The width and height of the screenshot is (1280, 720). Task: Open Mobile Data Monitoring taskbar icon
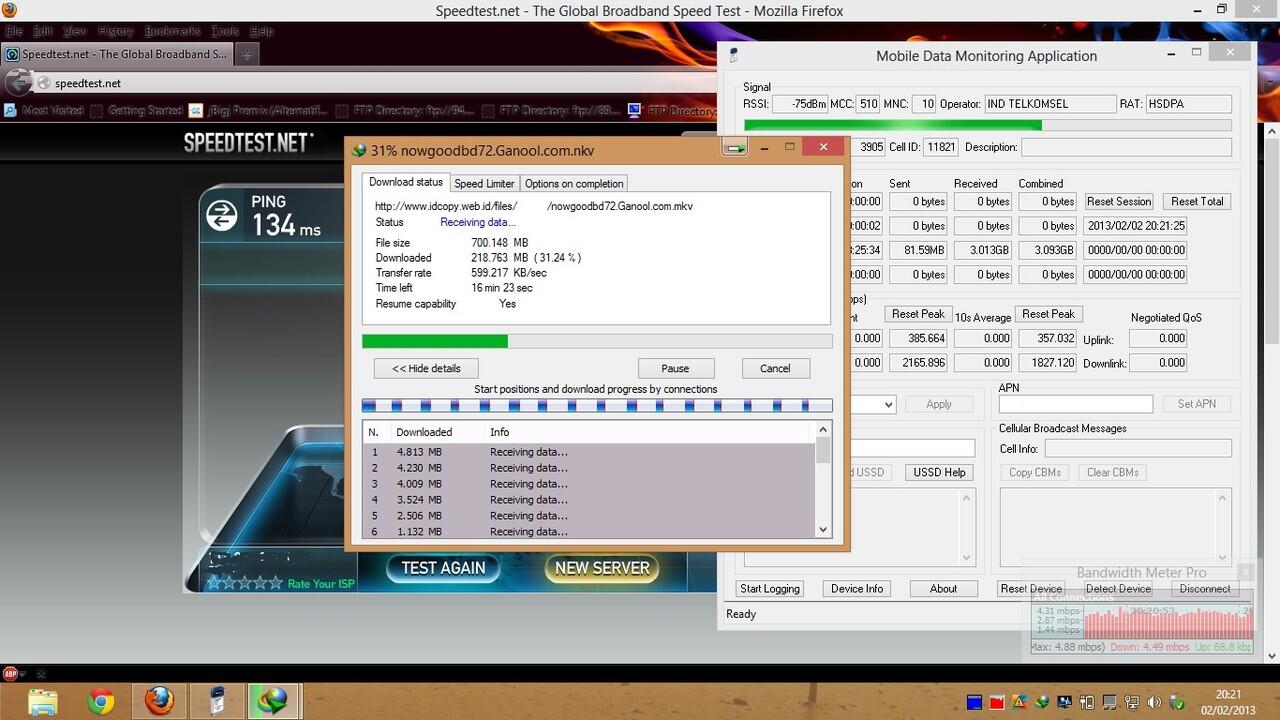coord(216,701)
